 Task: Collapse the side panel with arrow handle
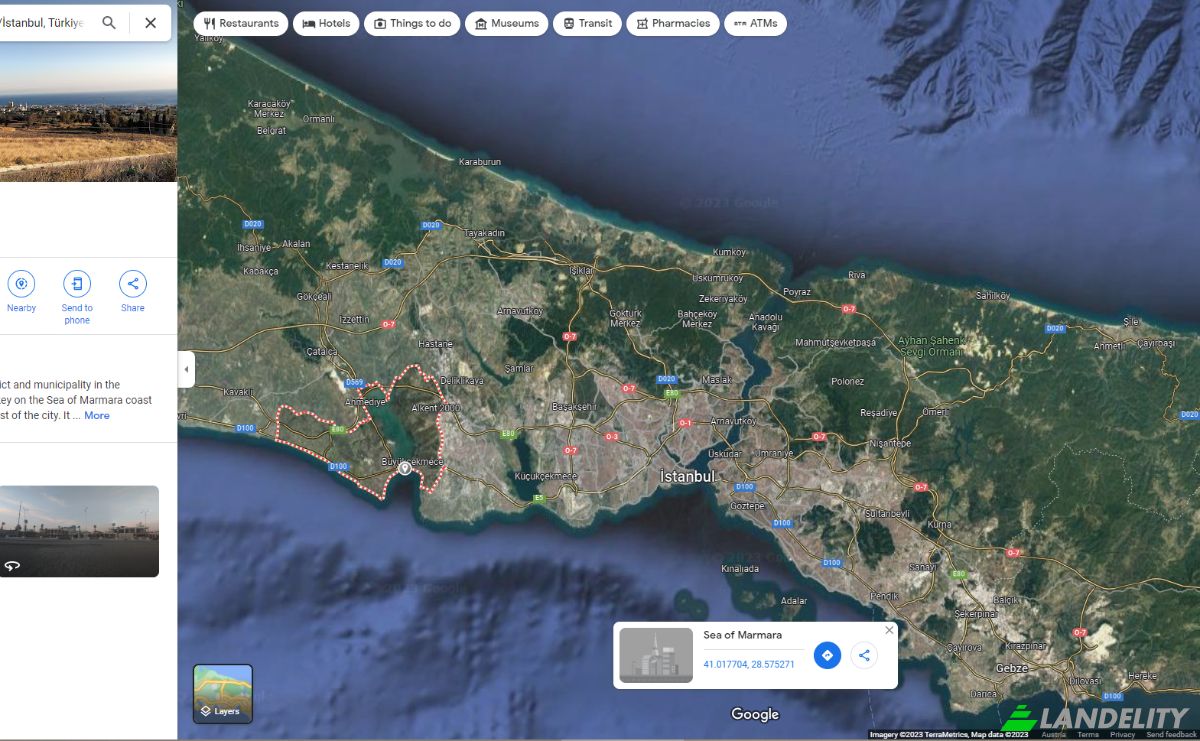click(186, 370)
